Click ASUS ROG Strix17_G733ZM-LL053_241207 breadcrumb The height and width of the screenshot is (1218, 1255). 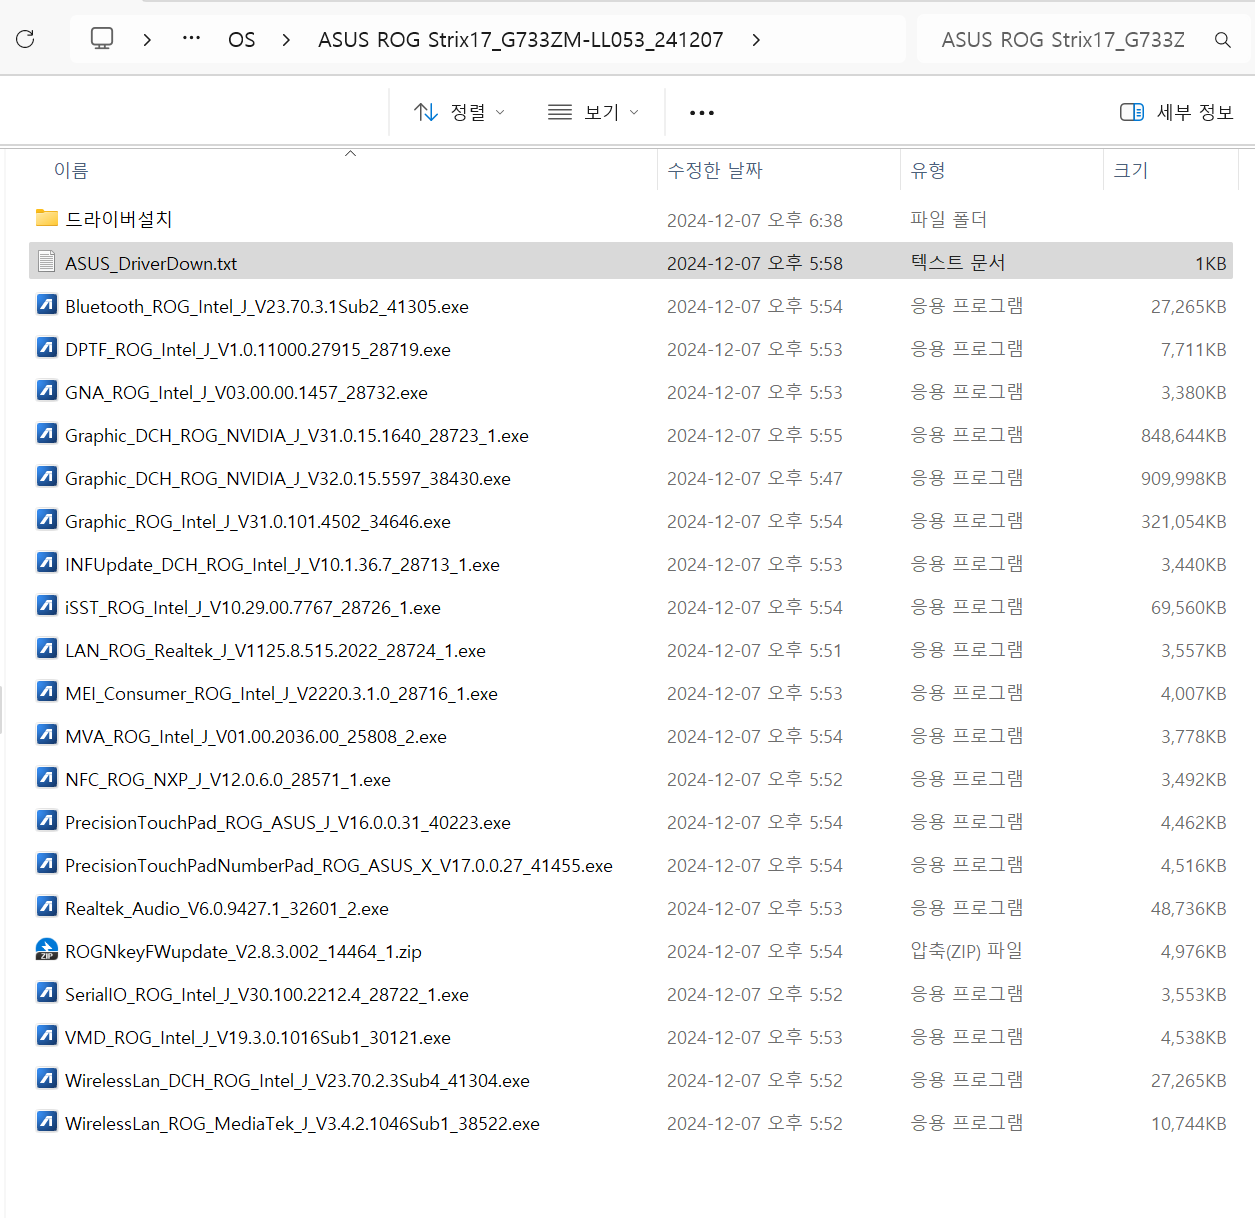[x=521, y=40]
